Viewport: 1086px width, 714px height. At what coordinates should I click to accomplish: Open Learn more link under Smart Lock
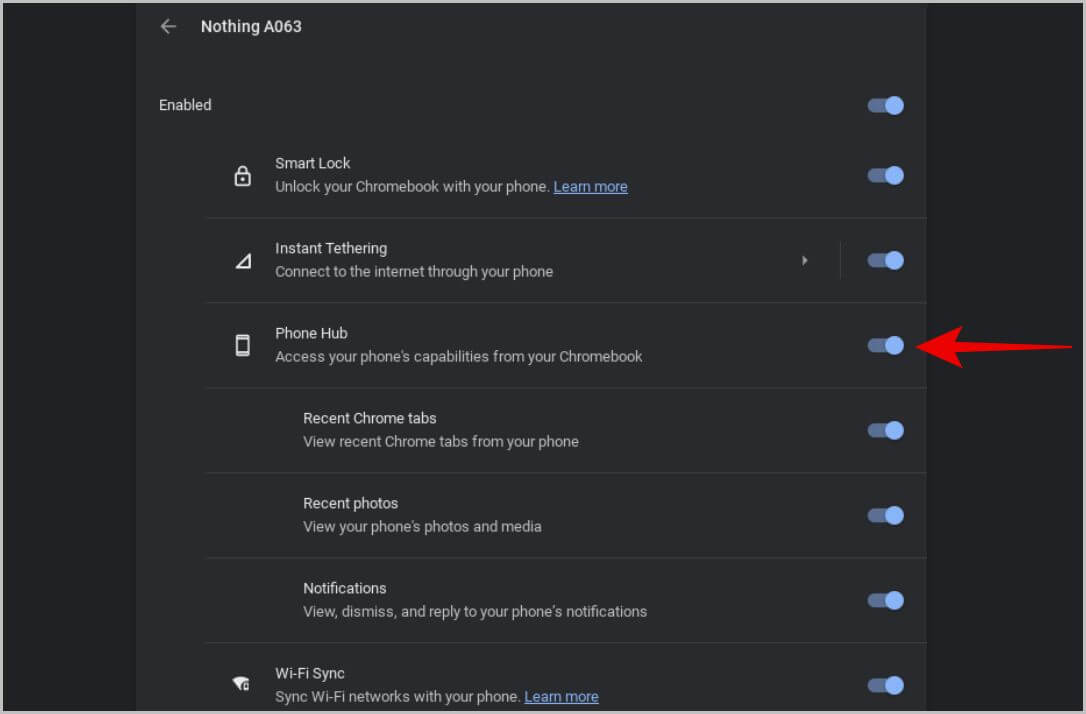coord(590,186)
